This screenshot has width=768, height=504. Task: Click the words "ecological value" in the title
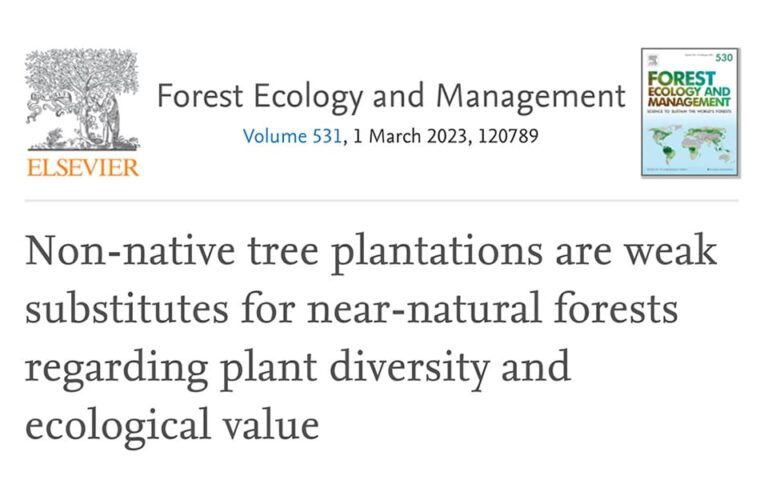tap(172, 425)
